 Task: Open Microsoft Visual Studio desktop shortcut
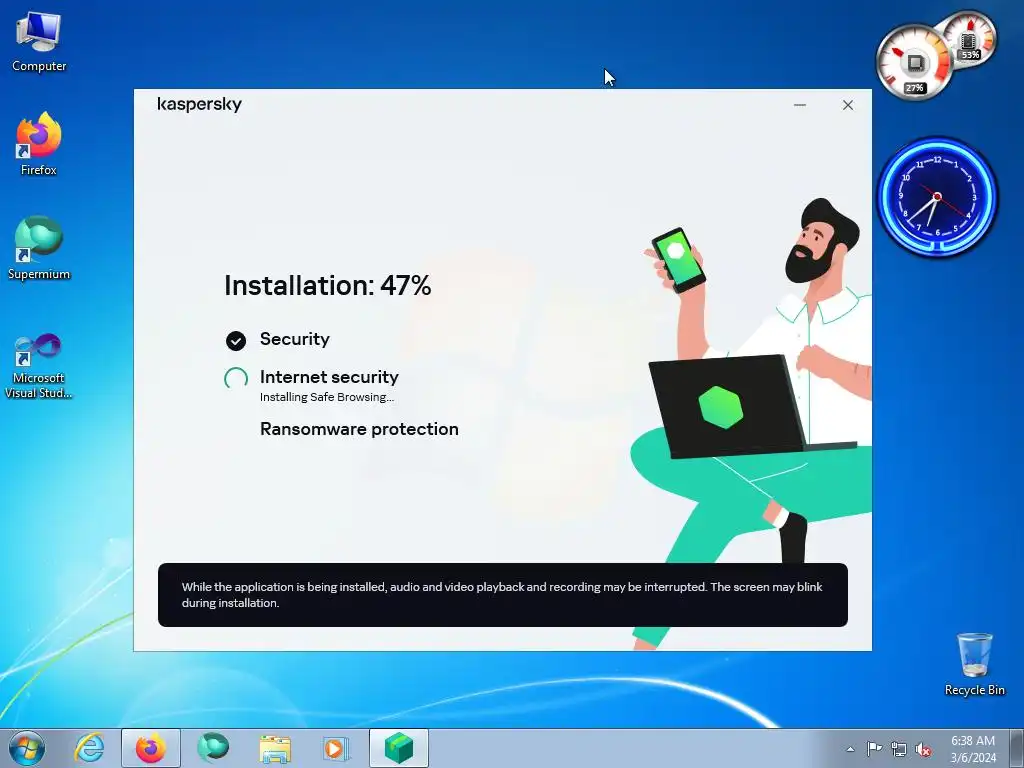tap(39, 366)
